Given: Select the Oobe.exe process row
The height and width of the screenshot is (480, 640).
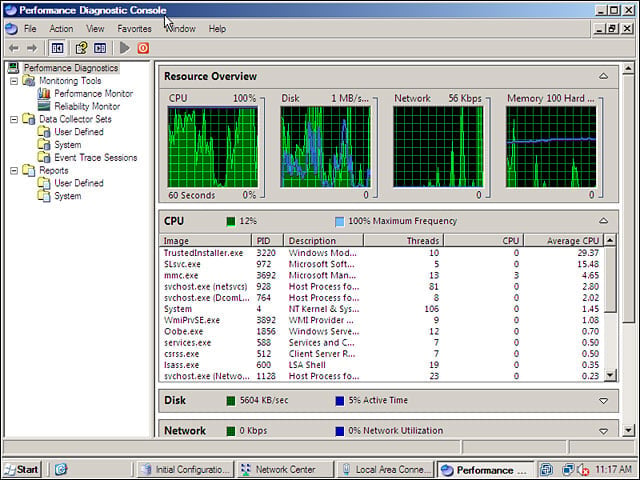Looking at the screenshot, I should [381, 331].
